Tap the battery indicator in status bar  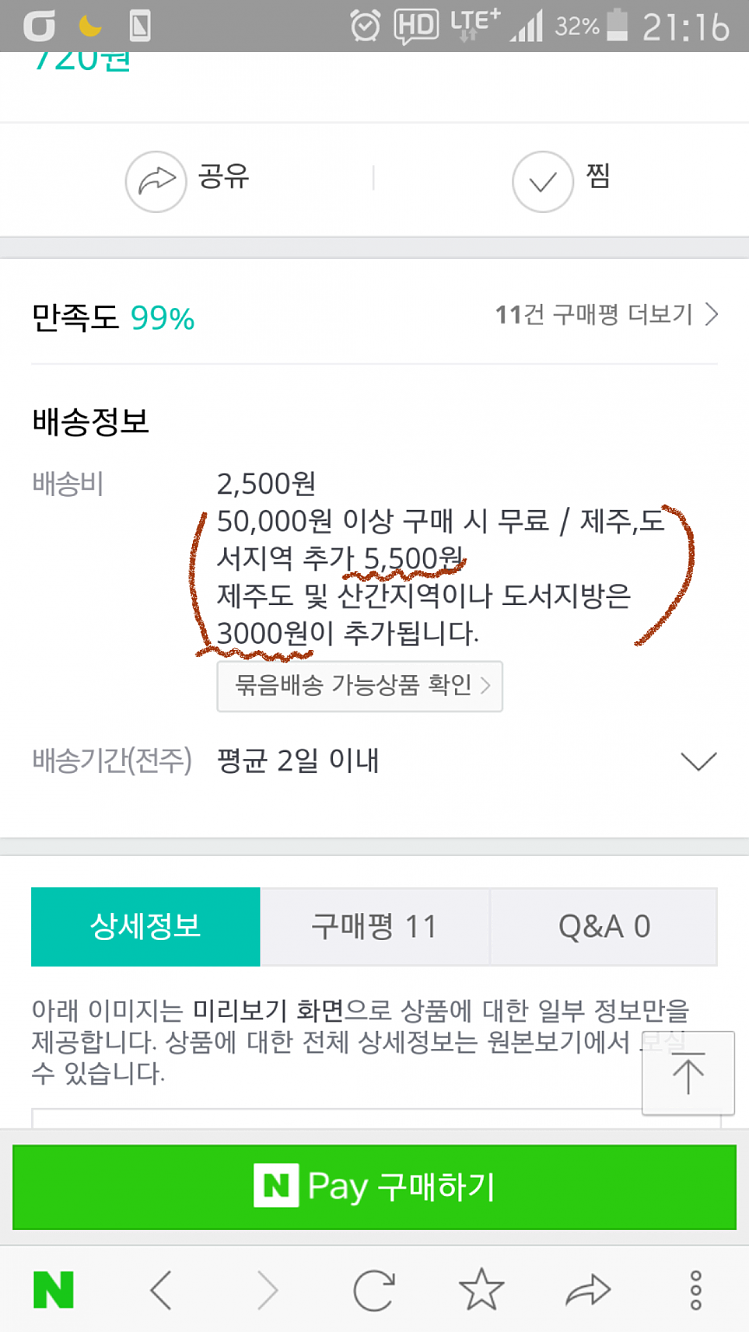tap(620, 26)
